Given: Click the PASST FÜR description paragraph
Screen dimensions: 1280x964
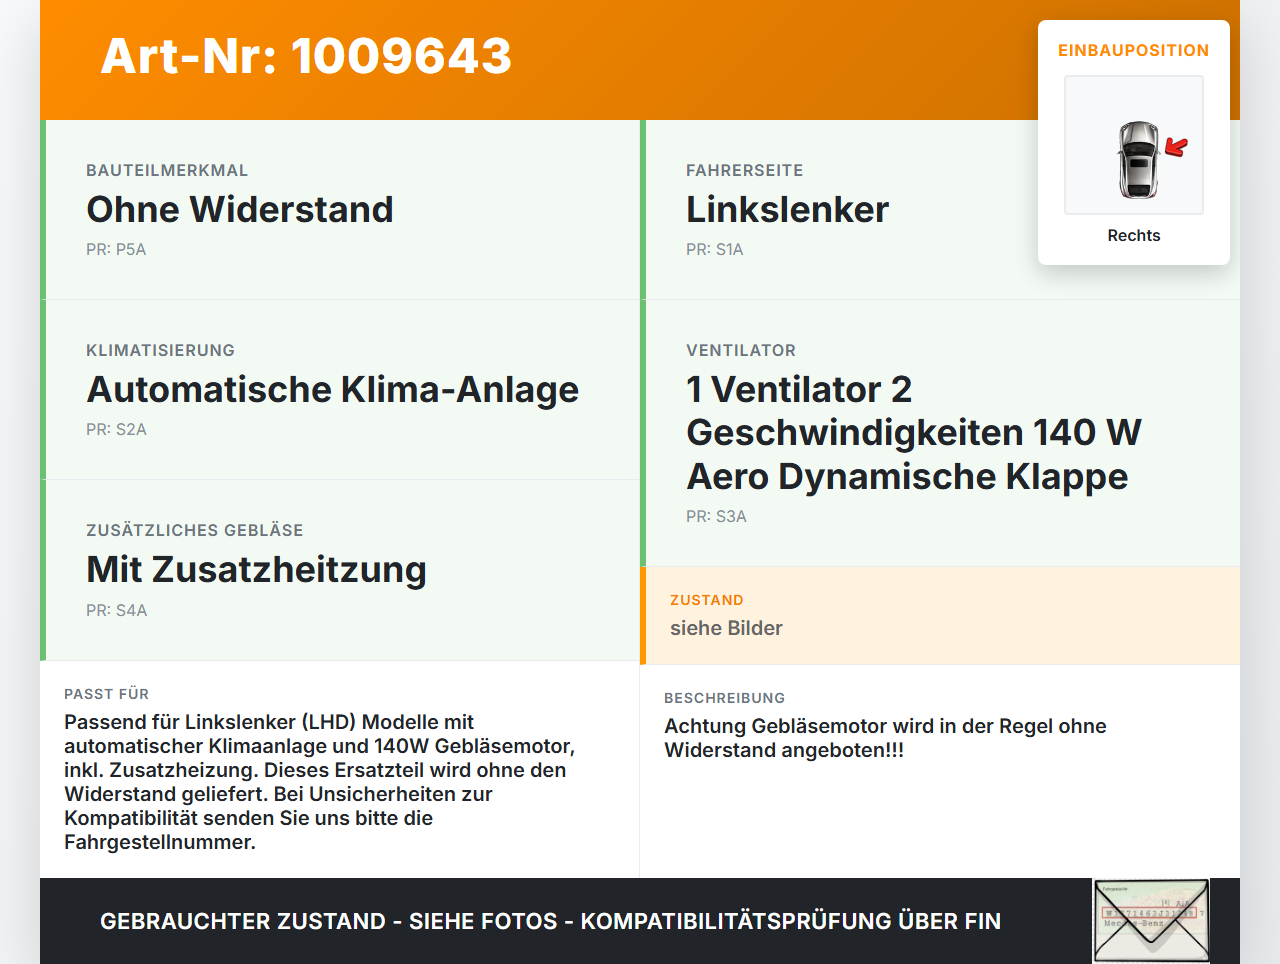Looking at the screenshot, I should tap(320, 782).
